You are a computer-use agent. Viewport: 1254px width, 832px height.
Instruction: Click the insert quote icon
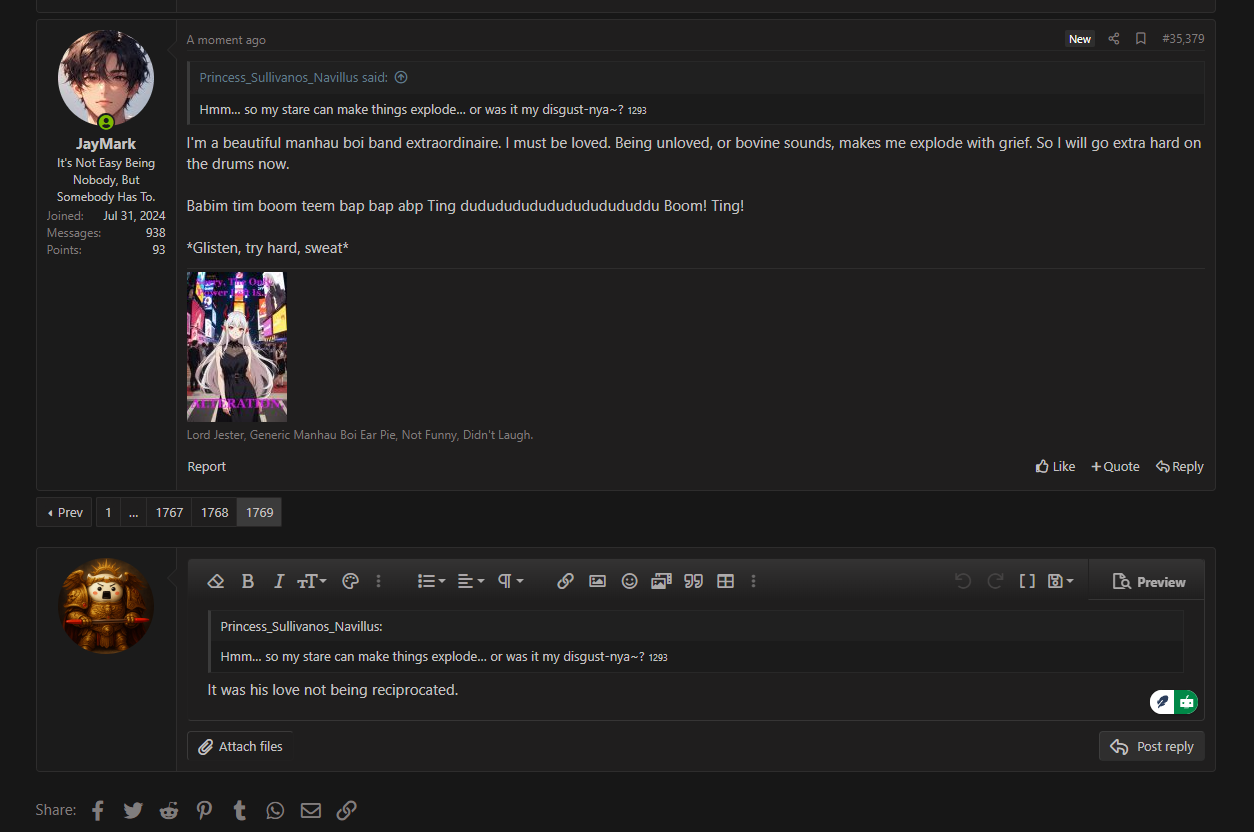[693, 581]
